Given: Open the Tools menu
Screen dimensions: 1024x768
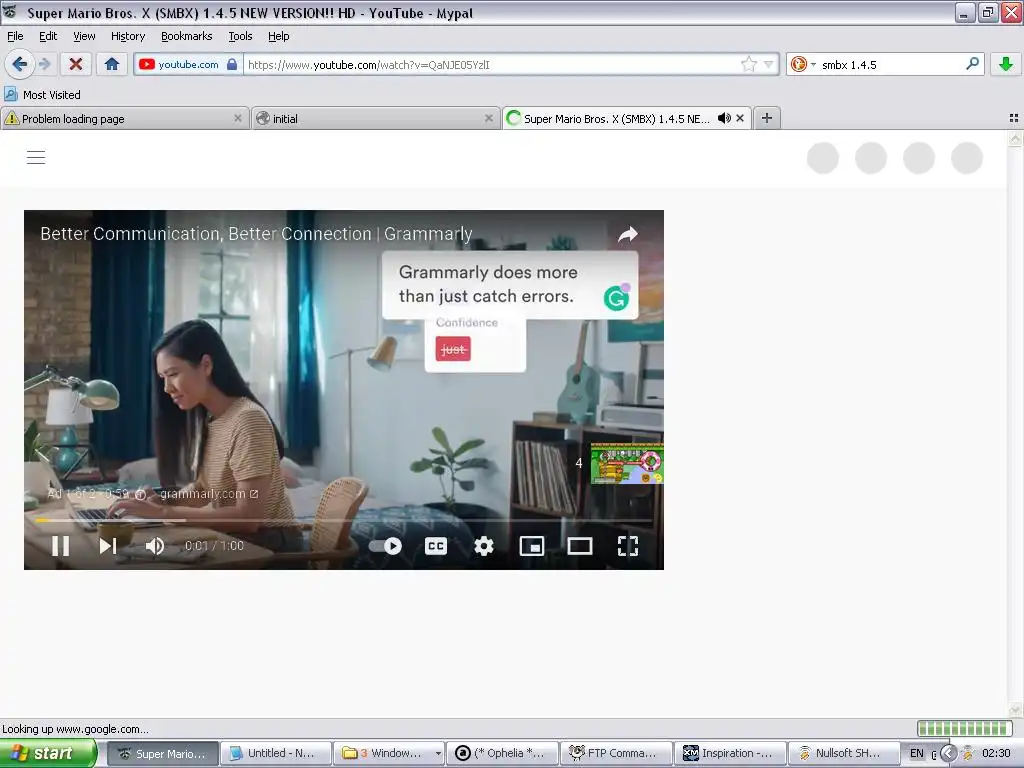Looking at the screenshot, I should point(240,36).
